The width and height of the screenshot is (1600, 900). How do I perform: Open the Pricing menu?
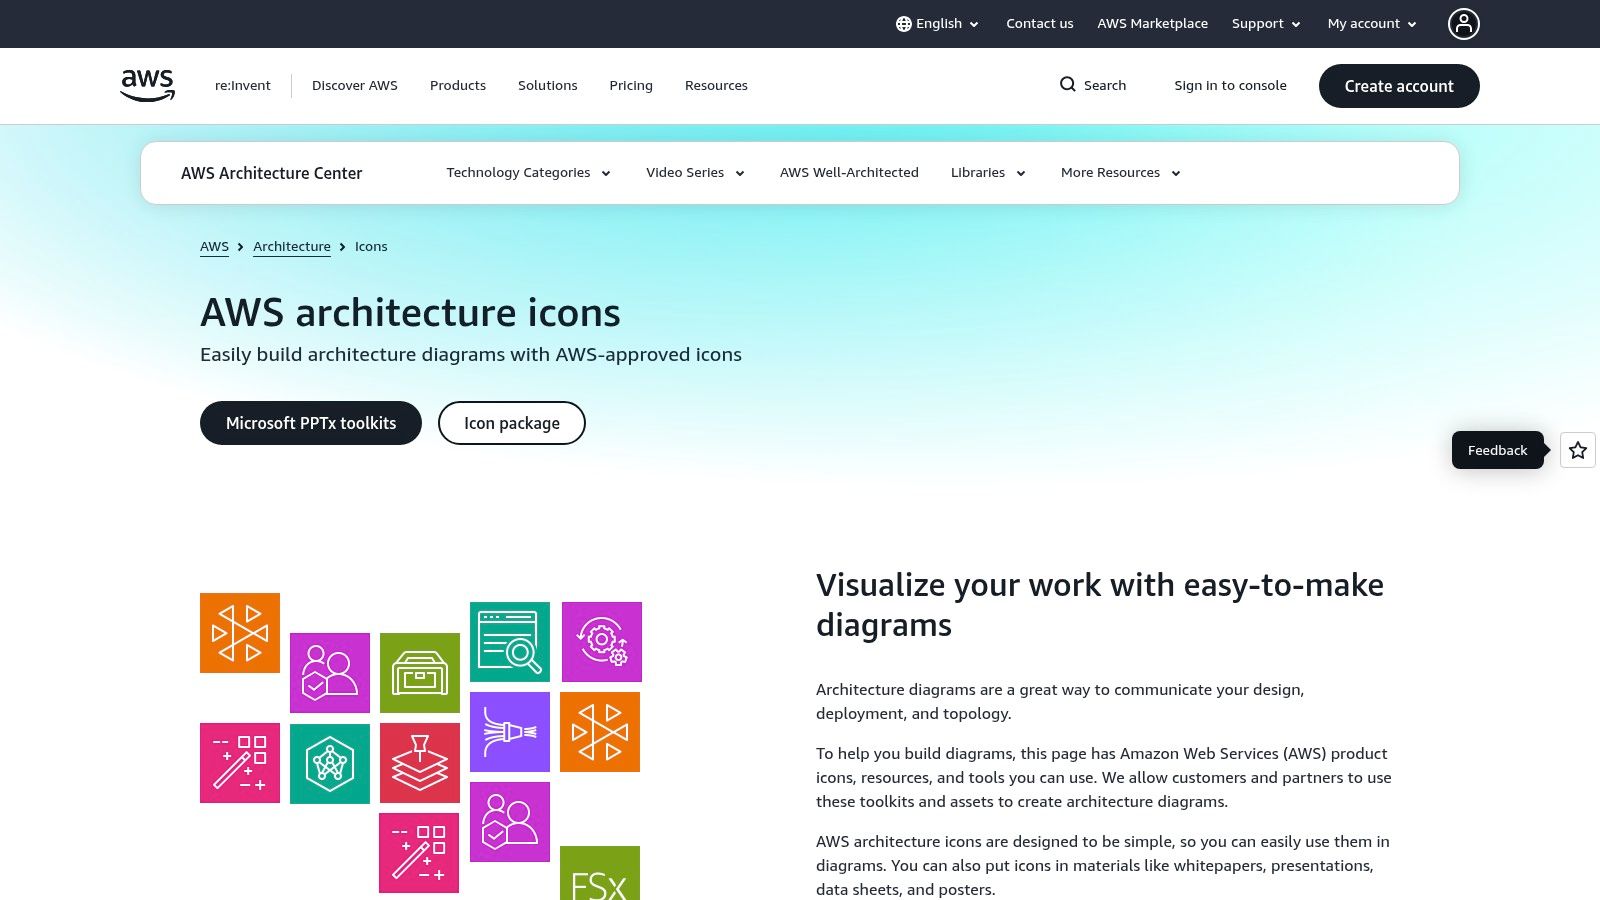pyautogui.click(x=631, y=86)
